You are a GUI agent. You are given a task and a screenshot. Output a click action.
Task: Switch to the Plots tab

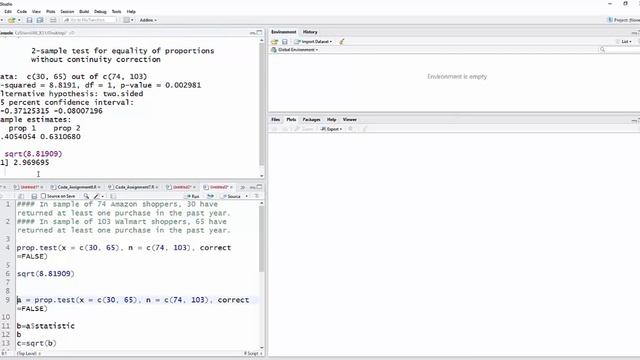pyautogui.click(x=291, y=120)
